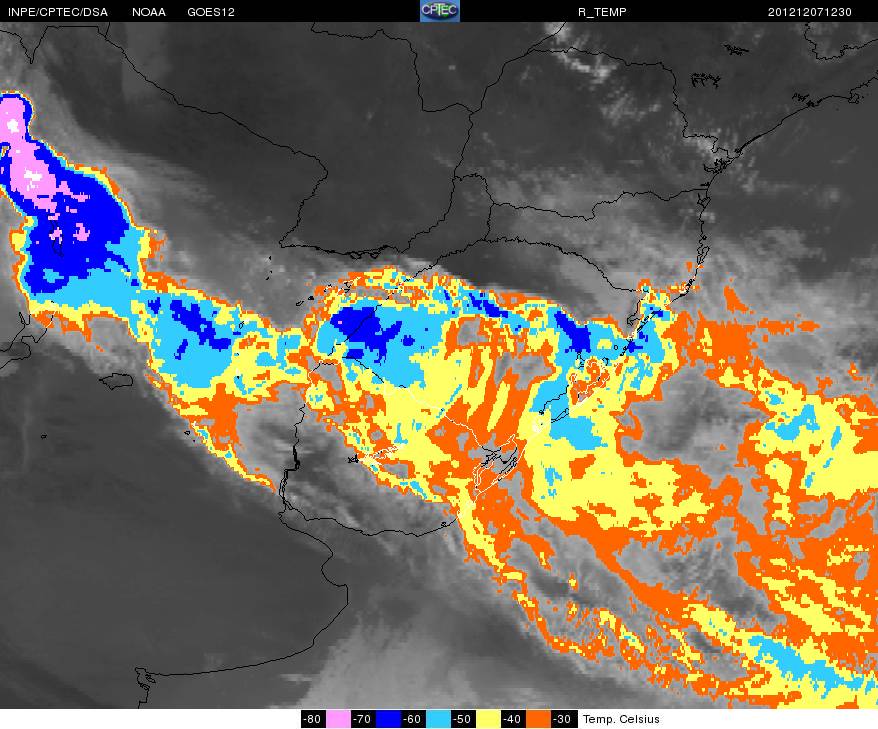Click the yellow legend color swatch
Viewport: 878px width, 729px height.
coord(488,719)
